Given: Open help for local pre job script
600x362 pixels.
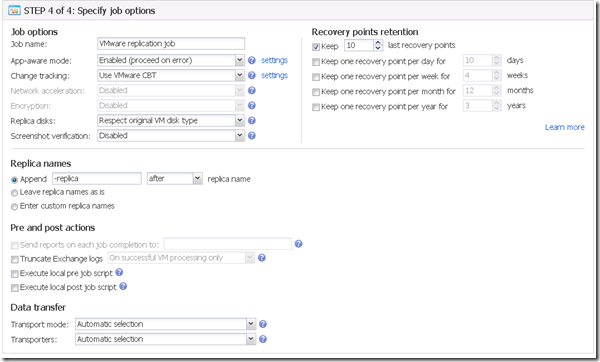Looking at the screenshot, I should coord(119,272).
